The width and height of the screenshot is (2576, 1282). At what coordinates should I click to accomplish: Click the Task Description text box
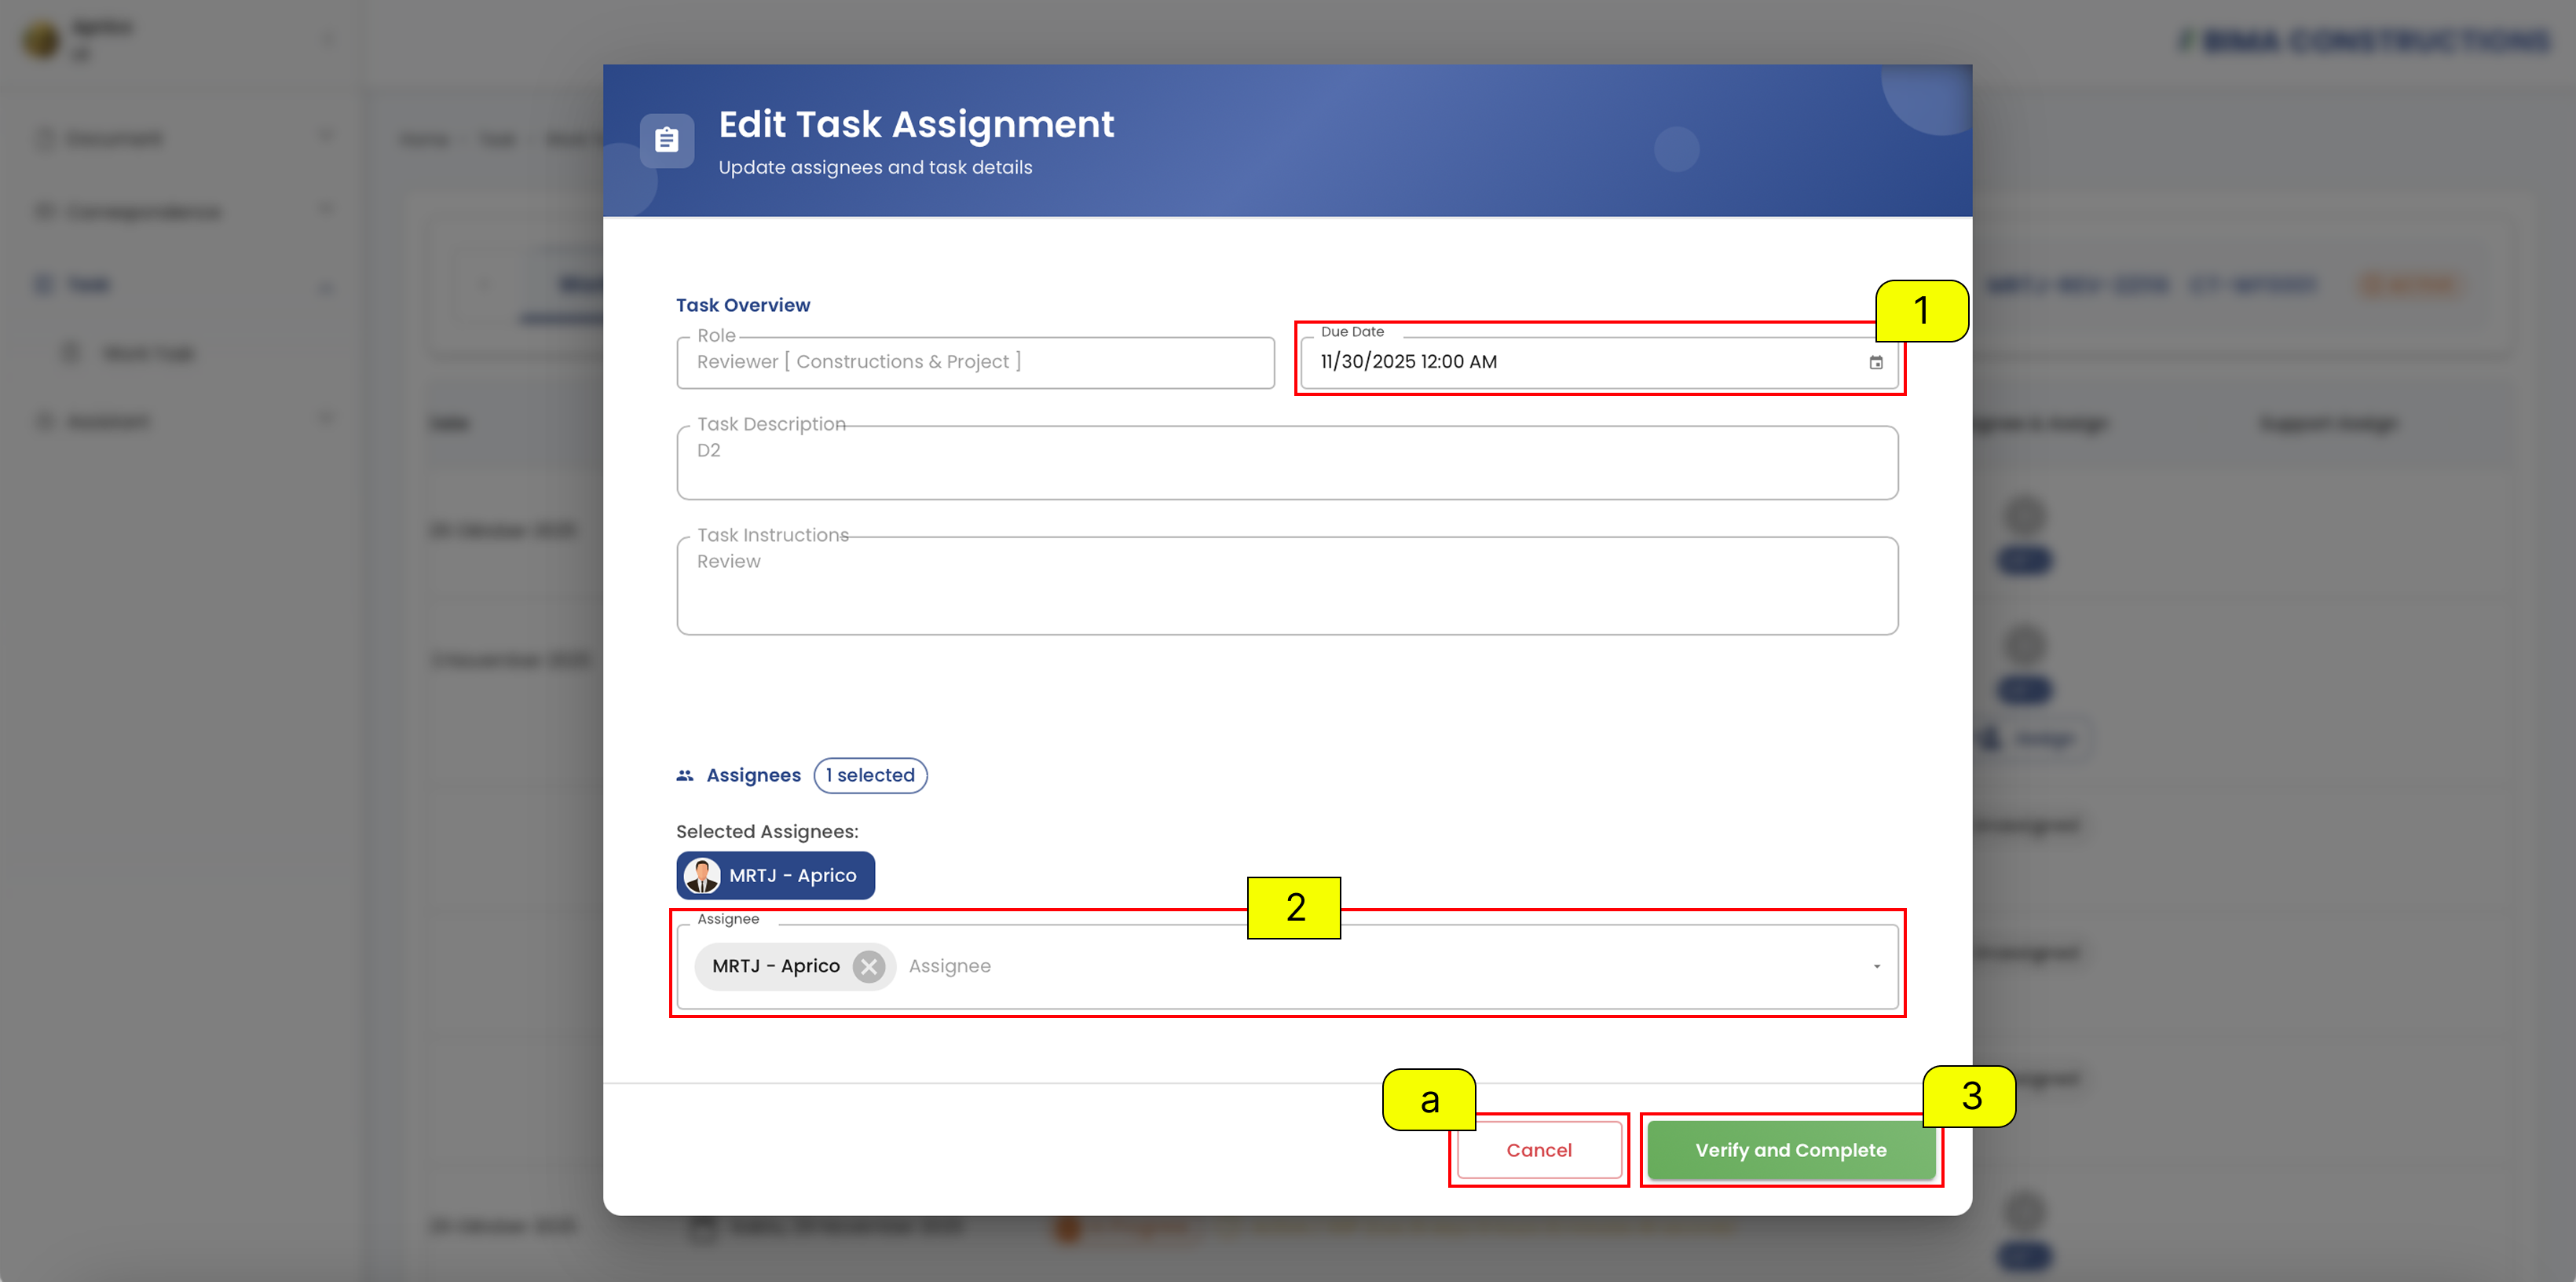1287,462
